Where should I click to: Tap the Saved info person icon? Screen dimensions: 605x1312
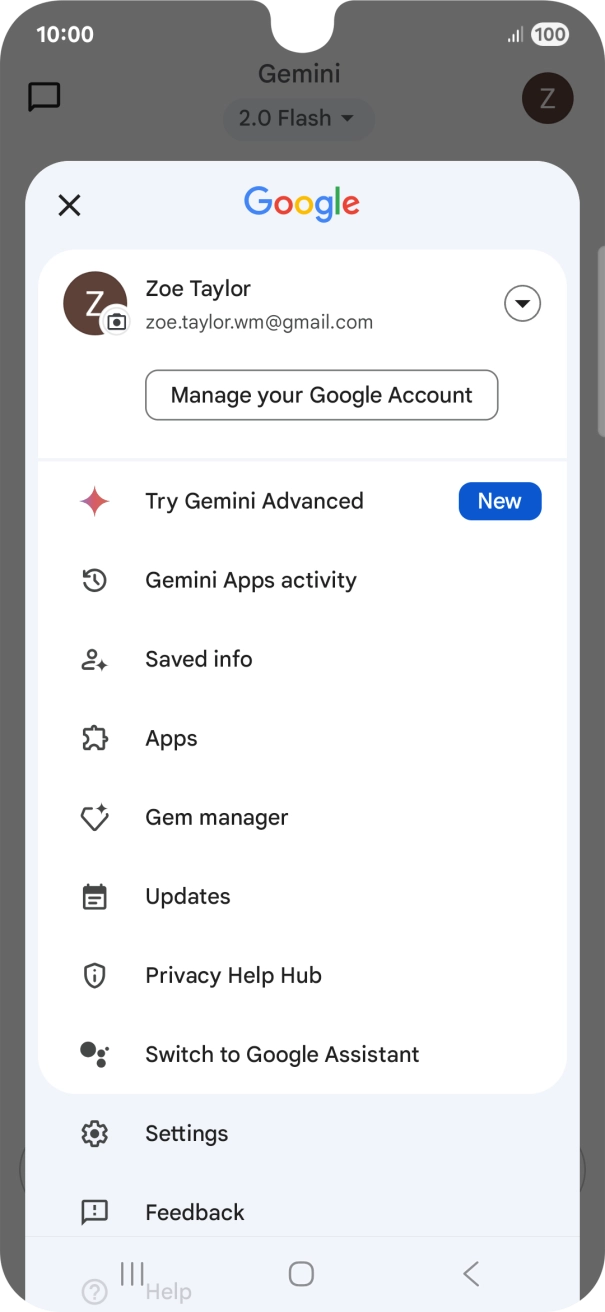click(x=94, y=659)
